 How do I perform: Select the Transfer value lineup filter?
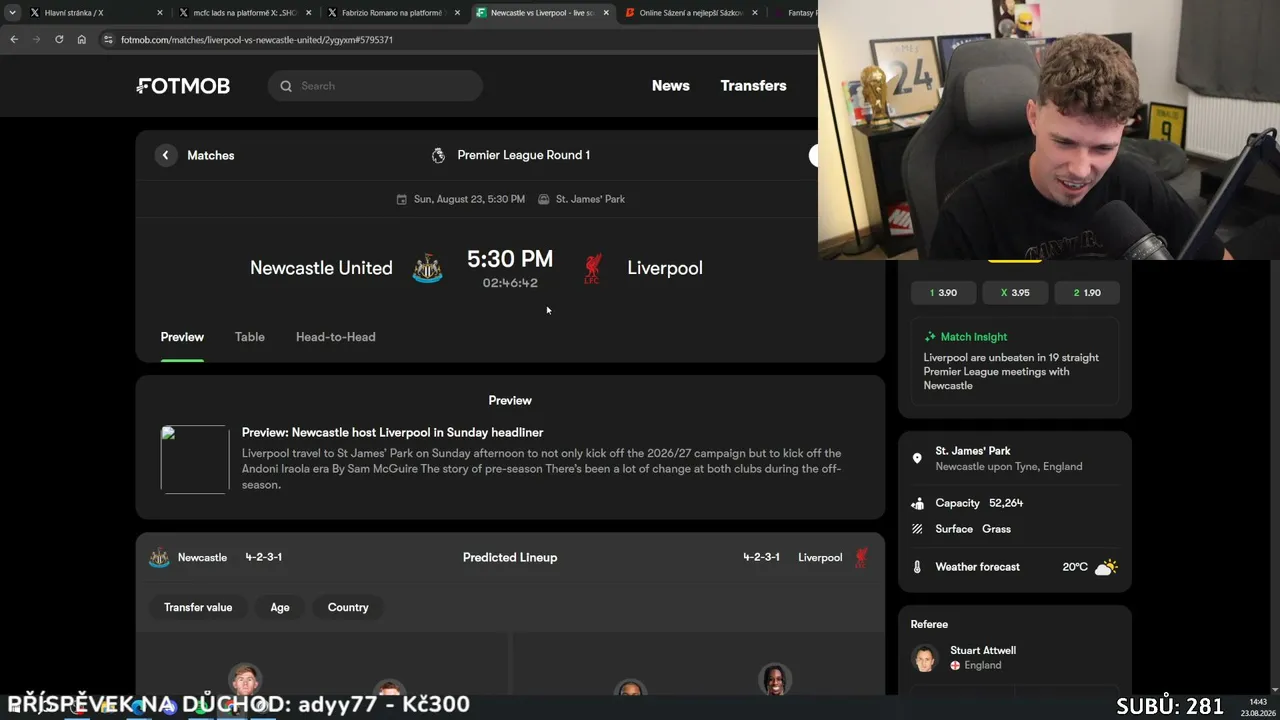tap(198, 607)
